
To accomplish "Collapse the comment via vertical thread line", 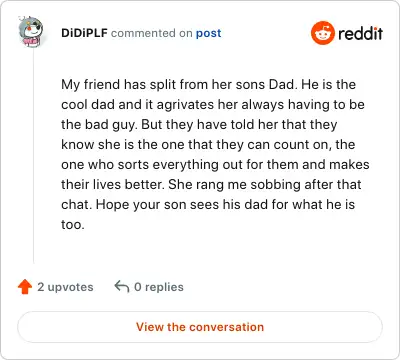I will tap(33, 155).
